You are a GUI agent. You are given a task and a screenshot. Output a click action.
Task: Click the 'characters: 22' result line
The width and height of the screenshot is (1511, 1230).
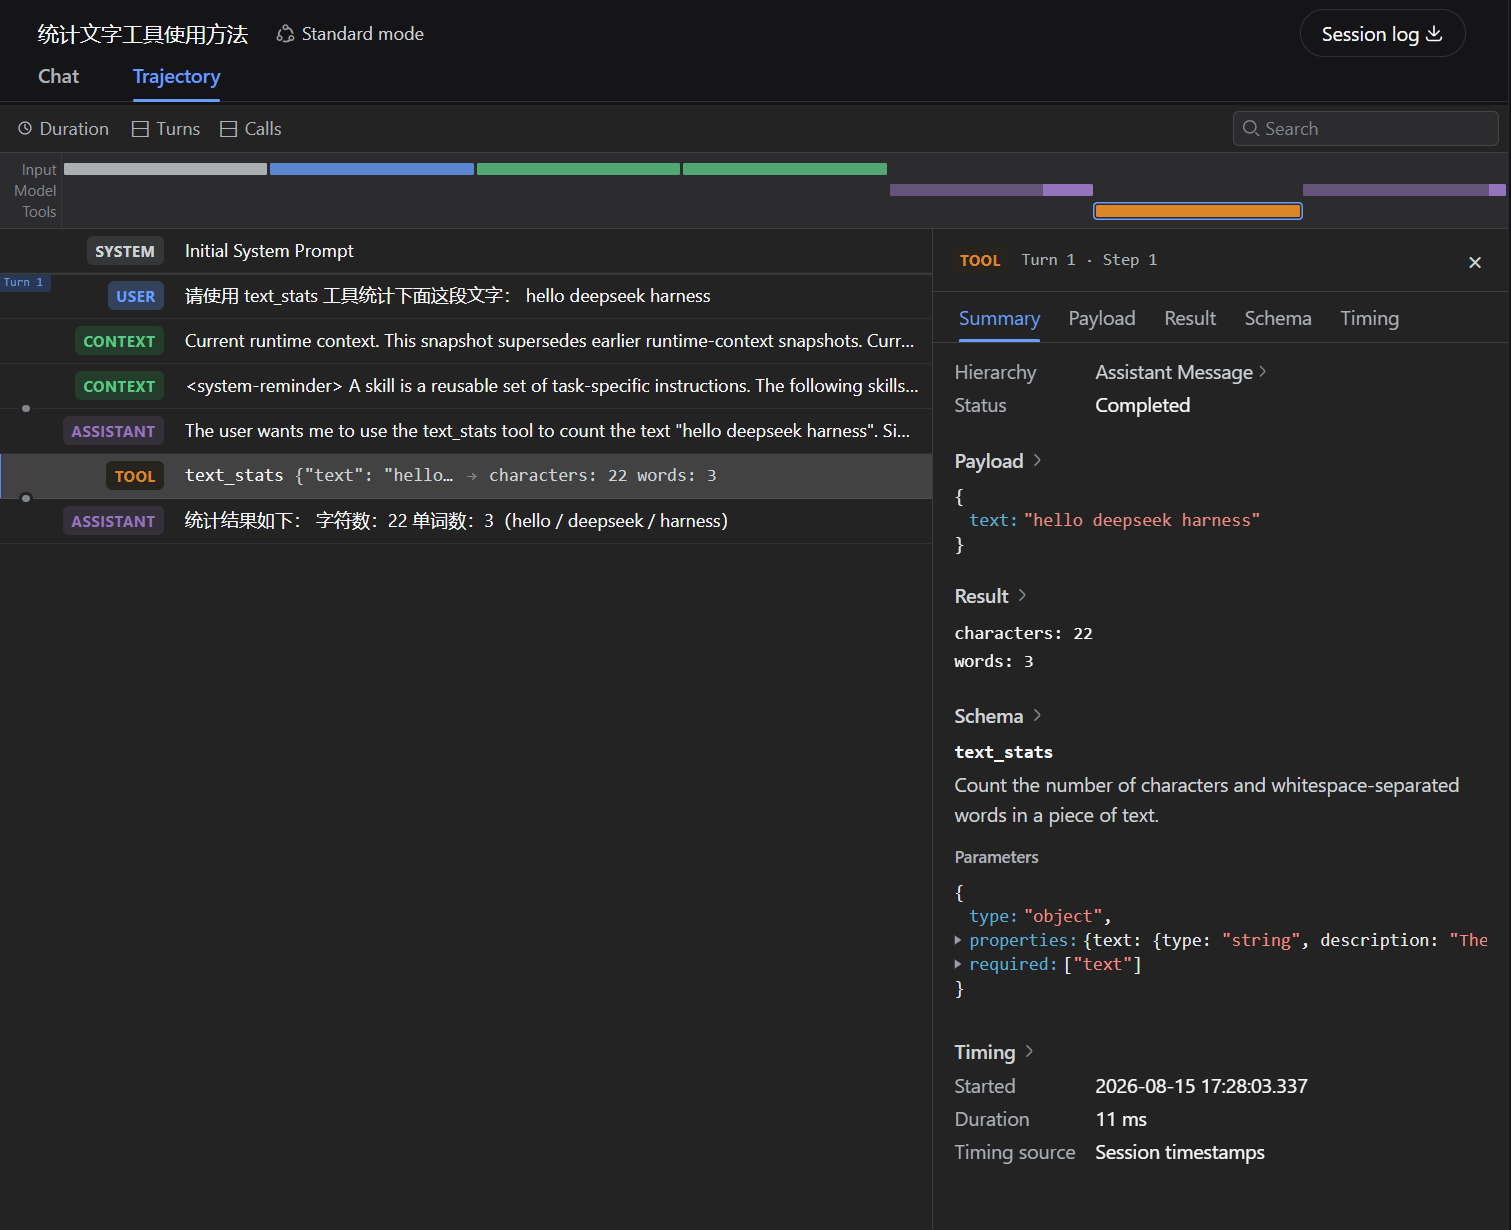point(1023,633)
